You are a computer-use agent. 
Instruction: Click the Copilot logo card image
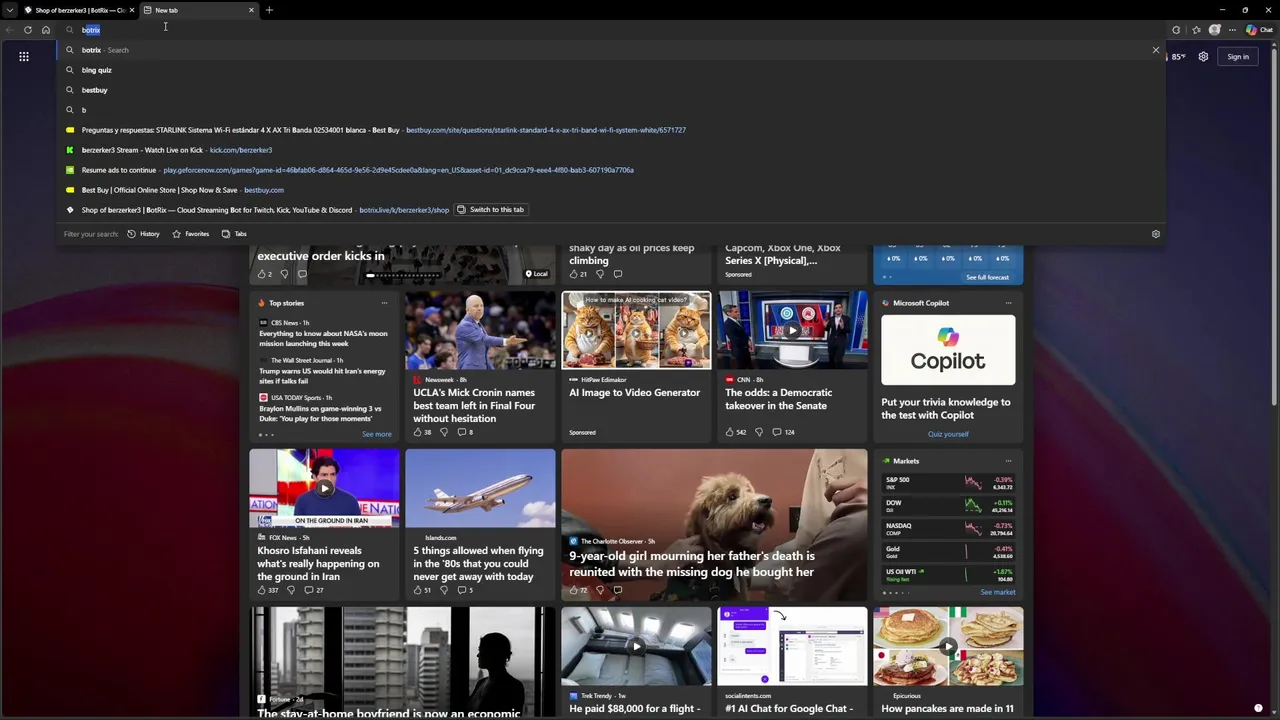click(x=948, y=350)
